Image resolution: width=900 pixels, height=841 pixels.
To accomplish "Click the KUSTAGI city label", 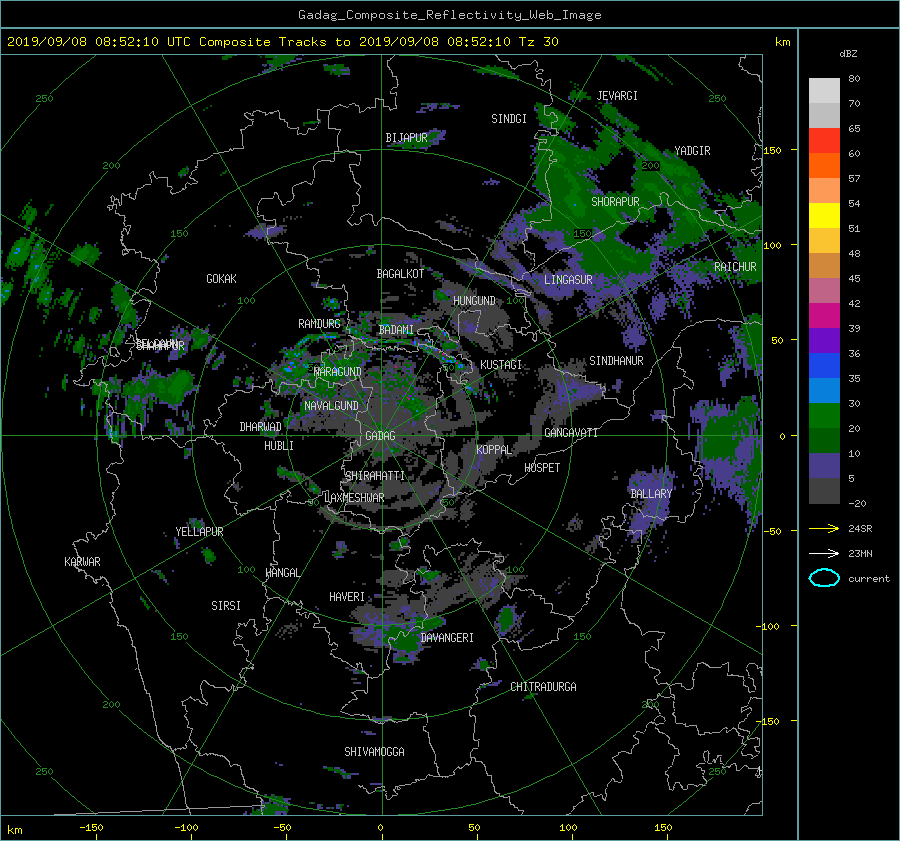I will pos(501,365).
